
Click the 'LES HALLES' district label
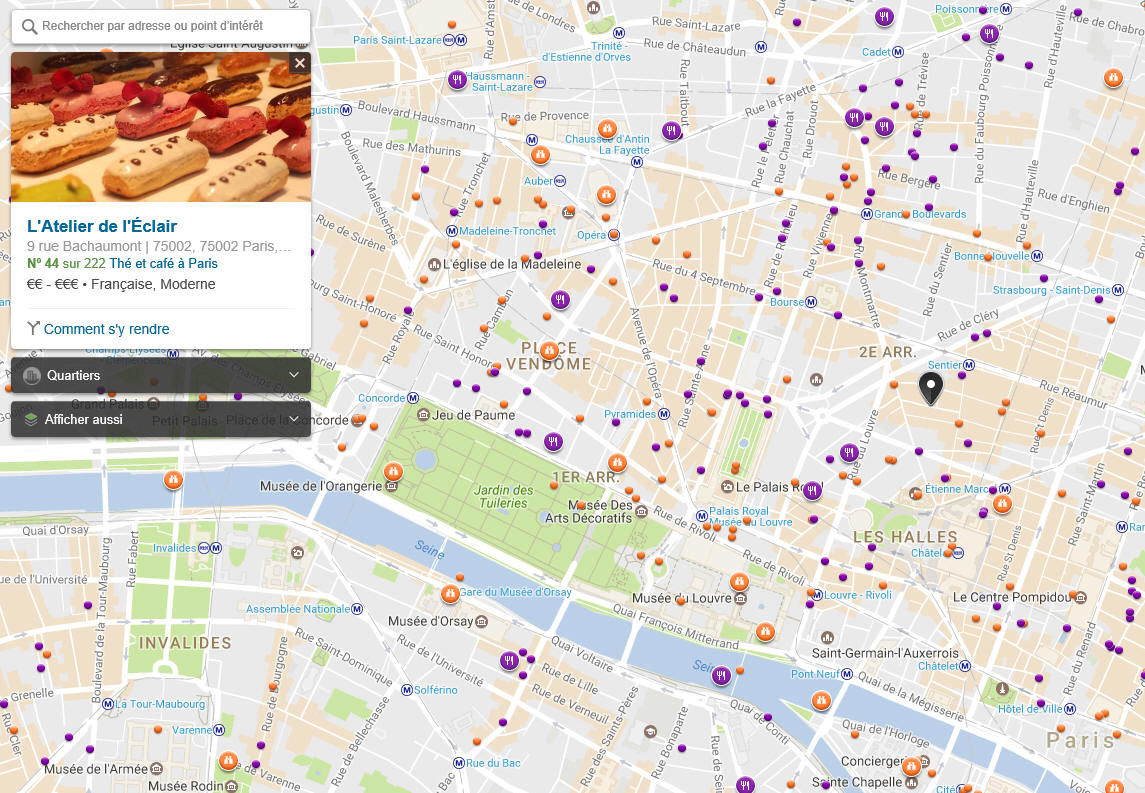coord(905,537)
